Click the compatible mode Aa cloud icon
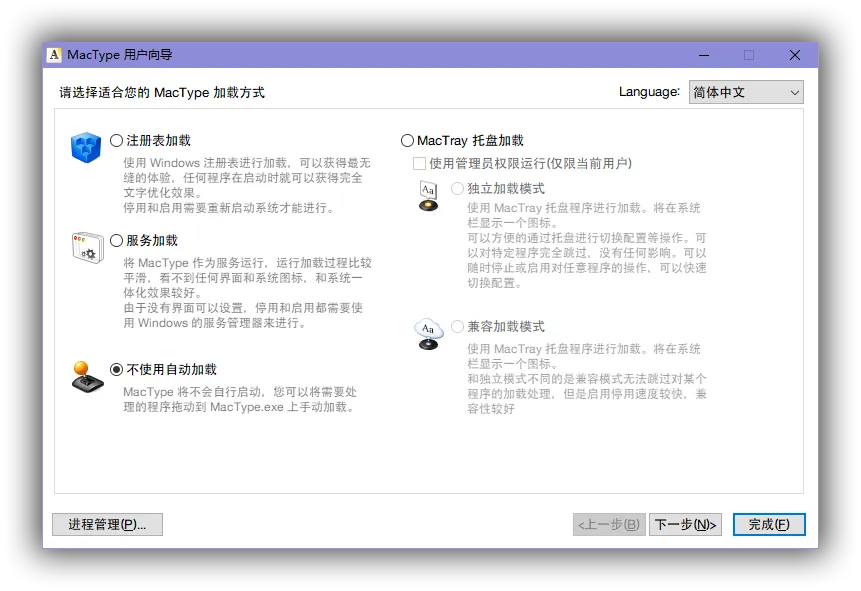Screen dimensions: 861x591 (x=428, y=334)
